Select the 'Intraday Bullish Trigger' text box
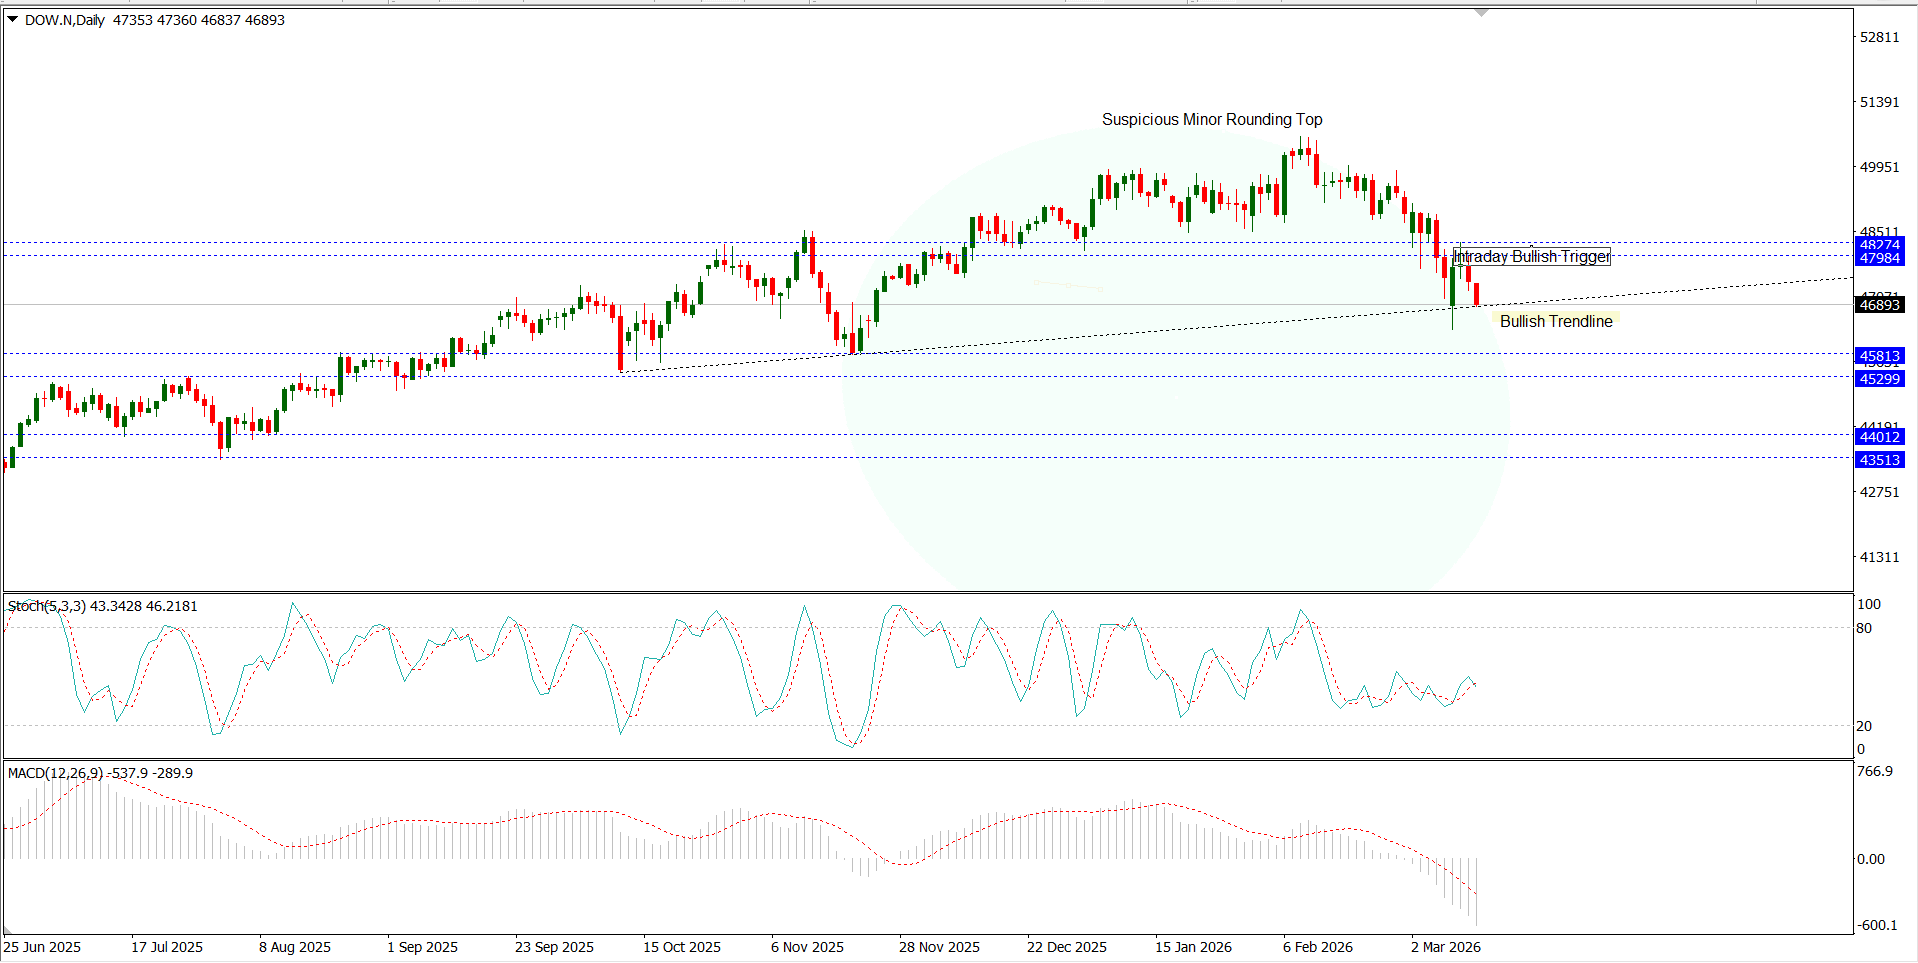 [x=1531, y=257]
